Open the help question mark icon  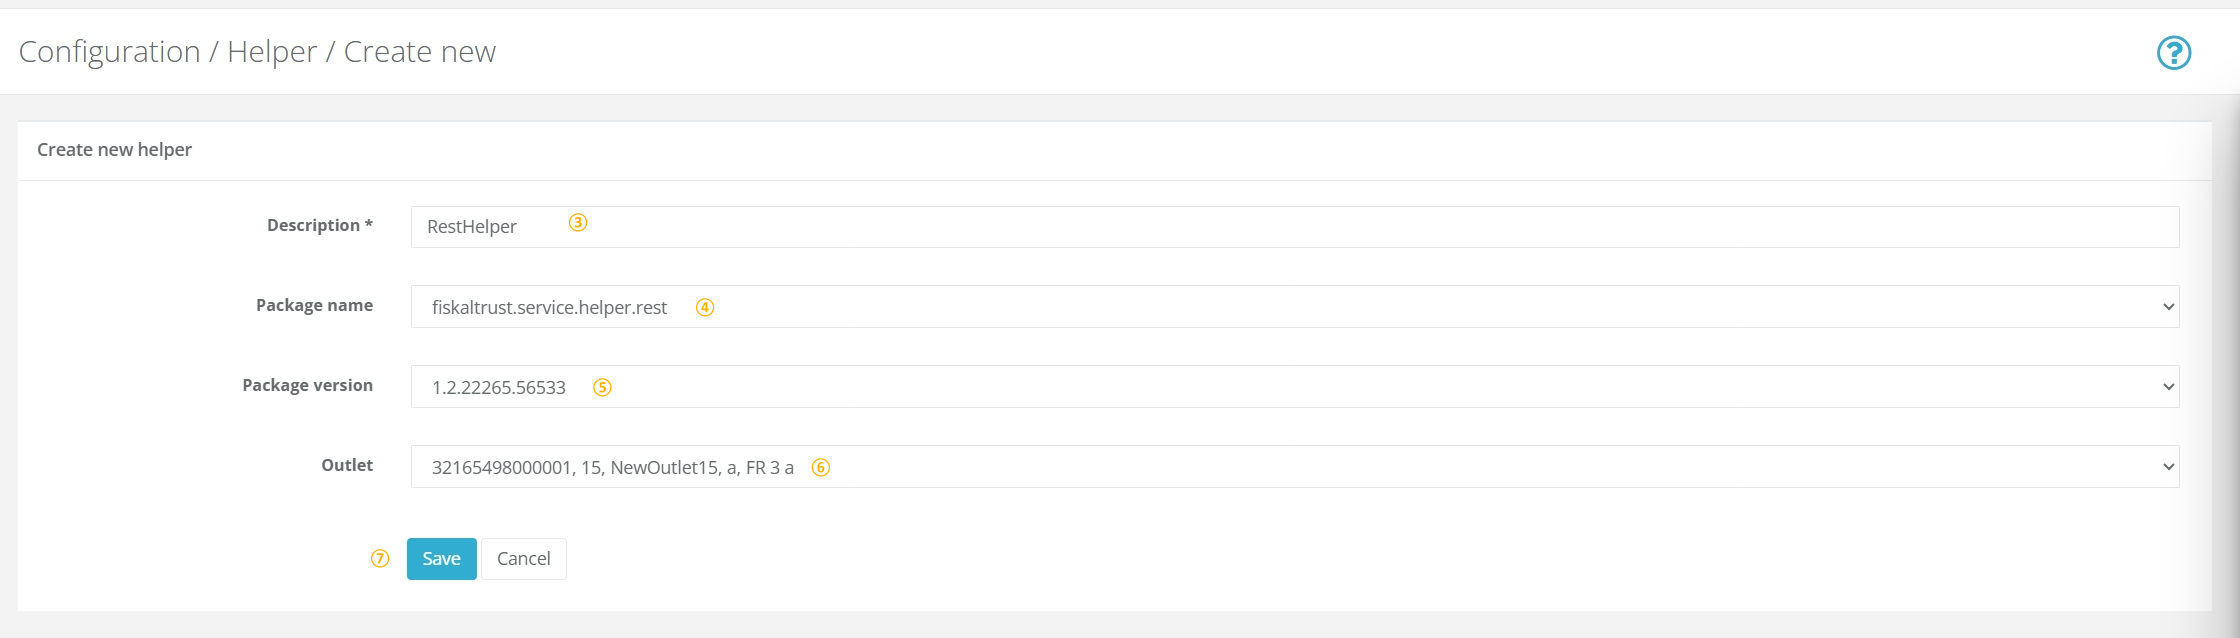coord(2173,52)
